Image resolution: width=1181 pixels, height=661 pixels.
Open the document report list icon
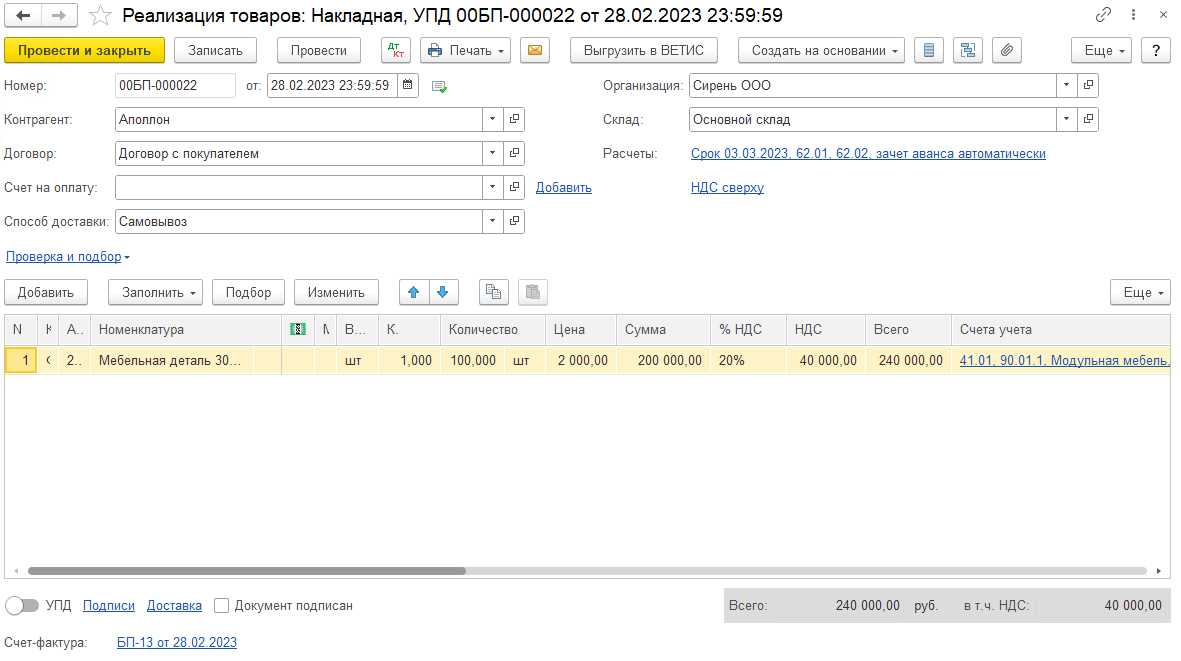pos(929,50)
